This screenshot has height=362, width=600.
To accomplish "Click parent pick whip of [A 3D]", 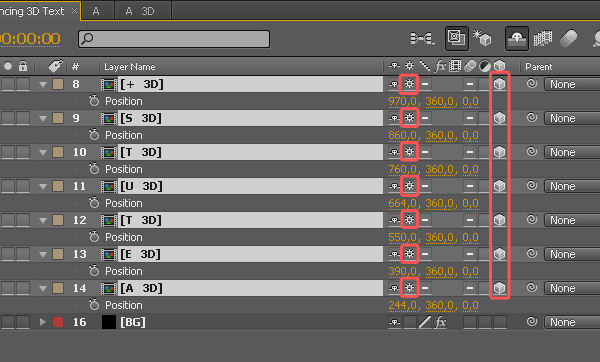I will click(x=532, y=287).
